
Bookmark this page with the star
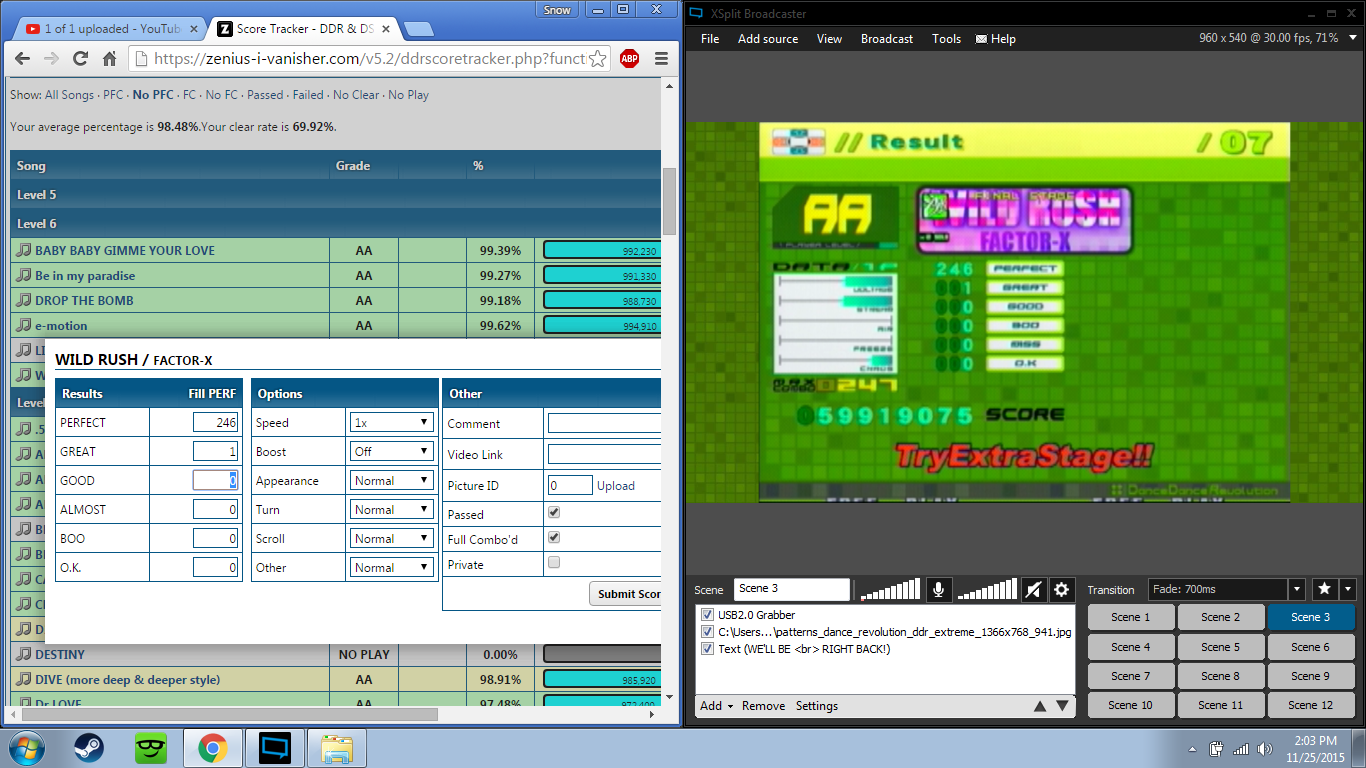[597, 58]
